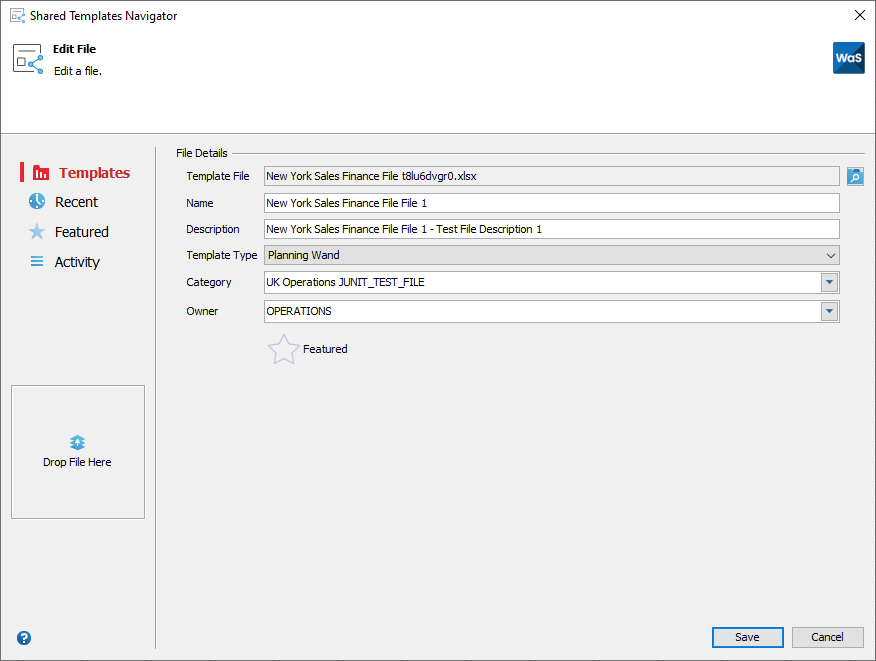876x661 pixels.
Task: Click the Drop File Here area
Action: click(77, 451)
